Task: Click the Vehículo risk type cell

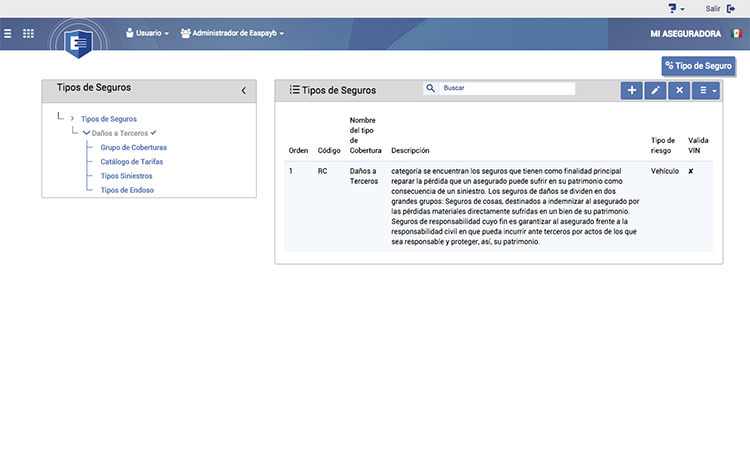Action: coord(664,171)
